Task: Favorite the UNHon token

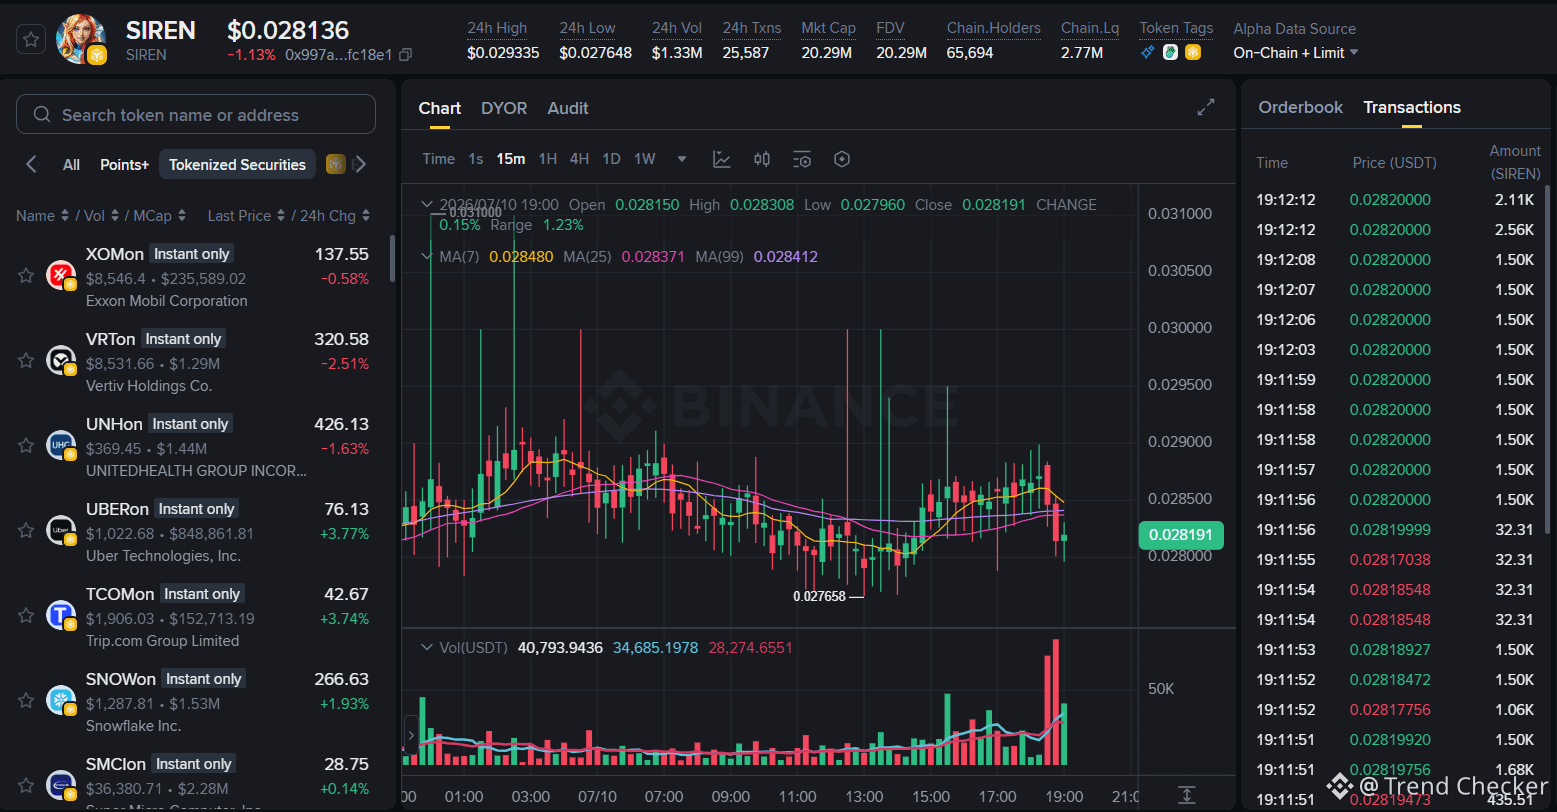Action: click(26, 445)
